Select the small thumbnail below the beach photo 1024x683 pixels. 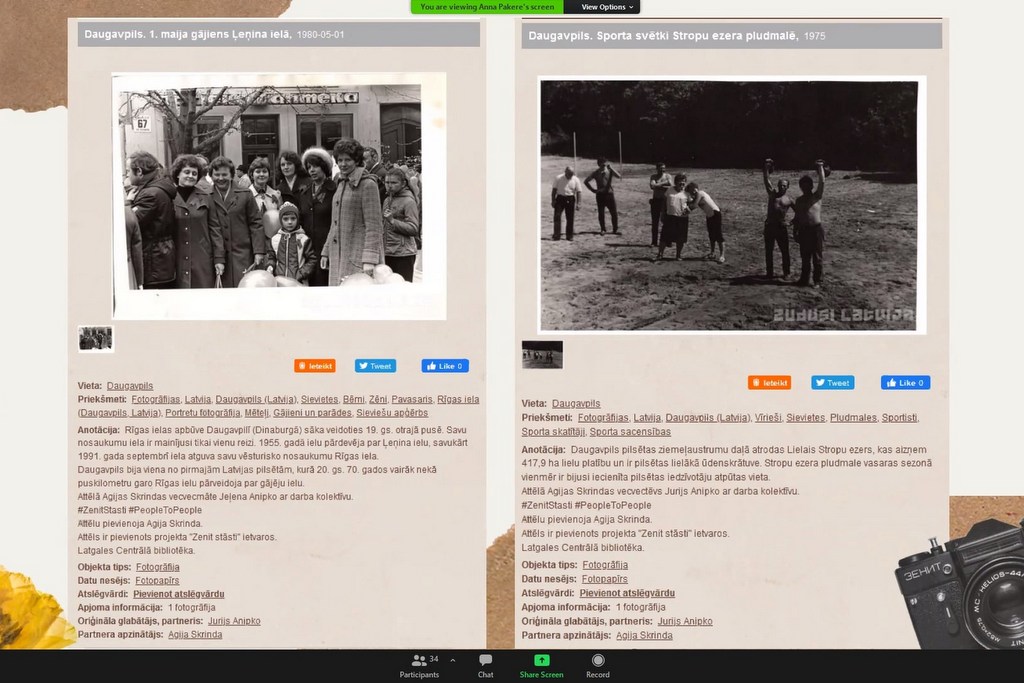pos(542,355)
